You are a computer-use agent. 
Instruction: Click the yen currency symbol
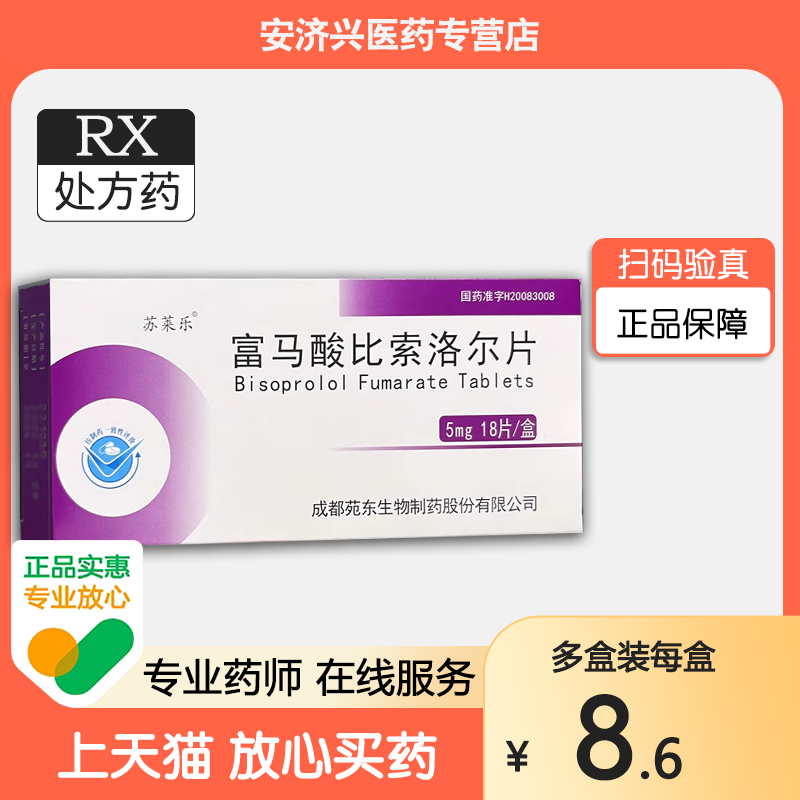point(518,756)
